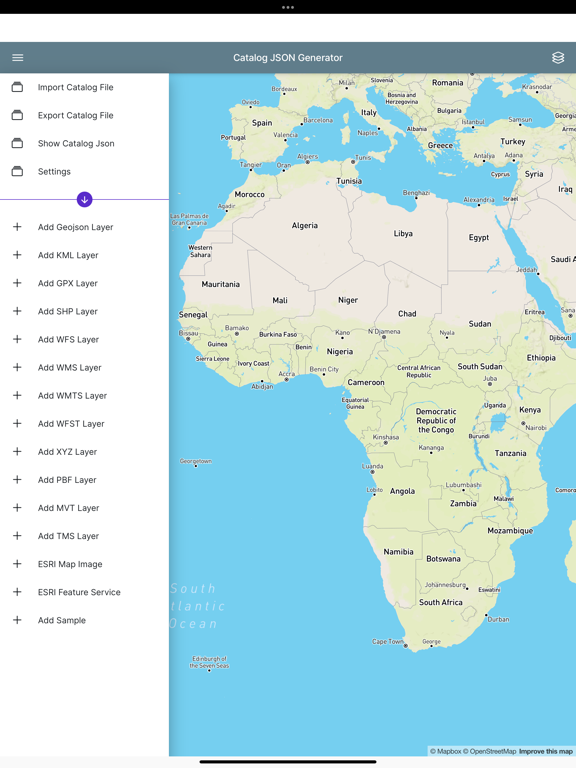
Task: Click the Import Catalog File icon
Action: pos(17,87)
